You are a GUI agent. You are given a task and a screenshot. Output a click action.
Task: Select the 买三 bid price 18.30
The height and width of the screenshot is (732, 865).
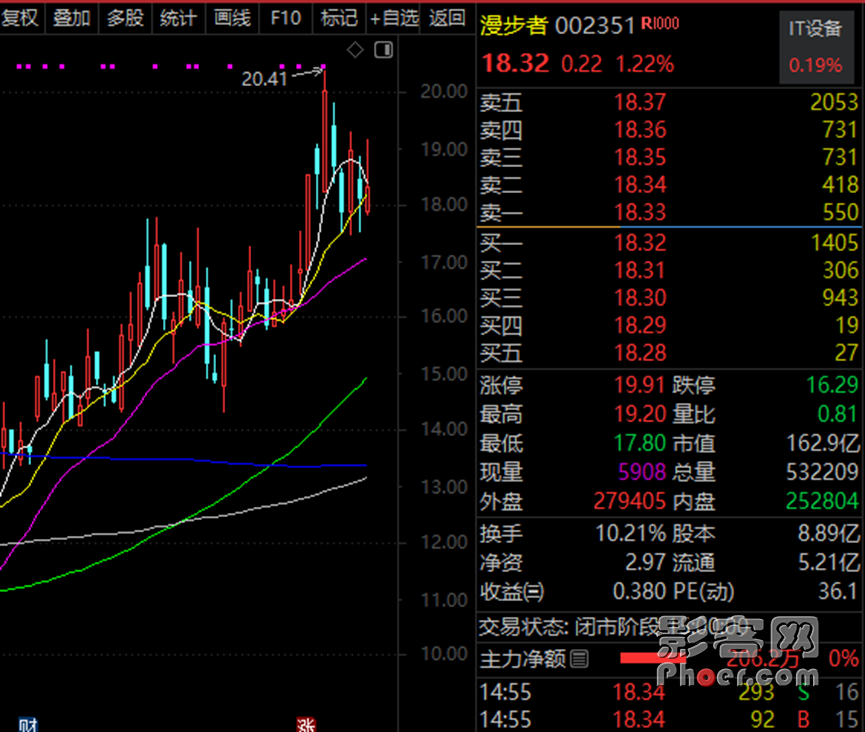(x=640, y=298)
